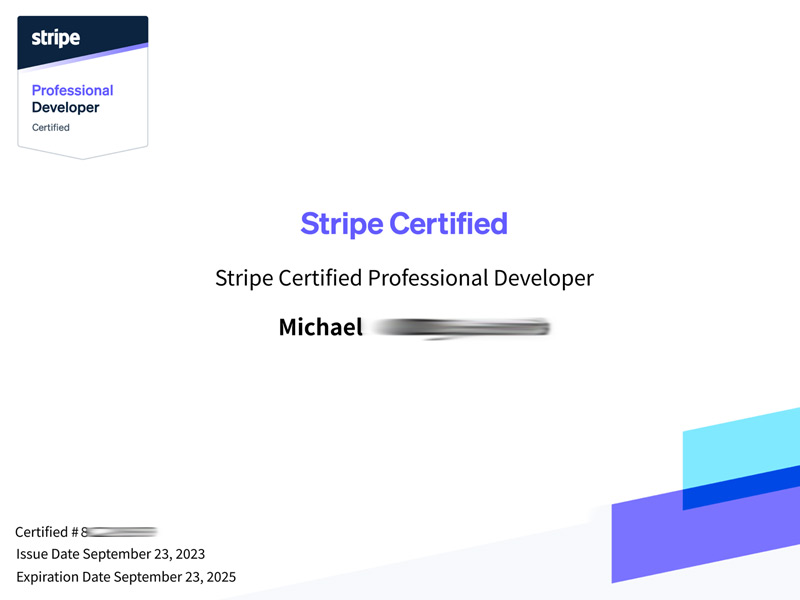Click the expiration date 'September 23, 2025'

click(174, 577)
